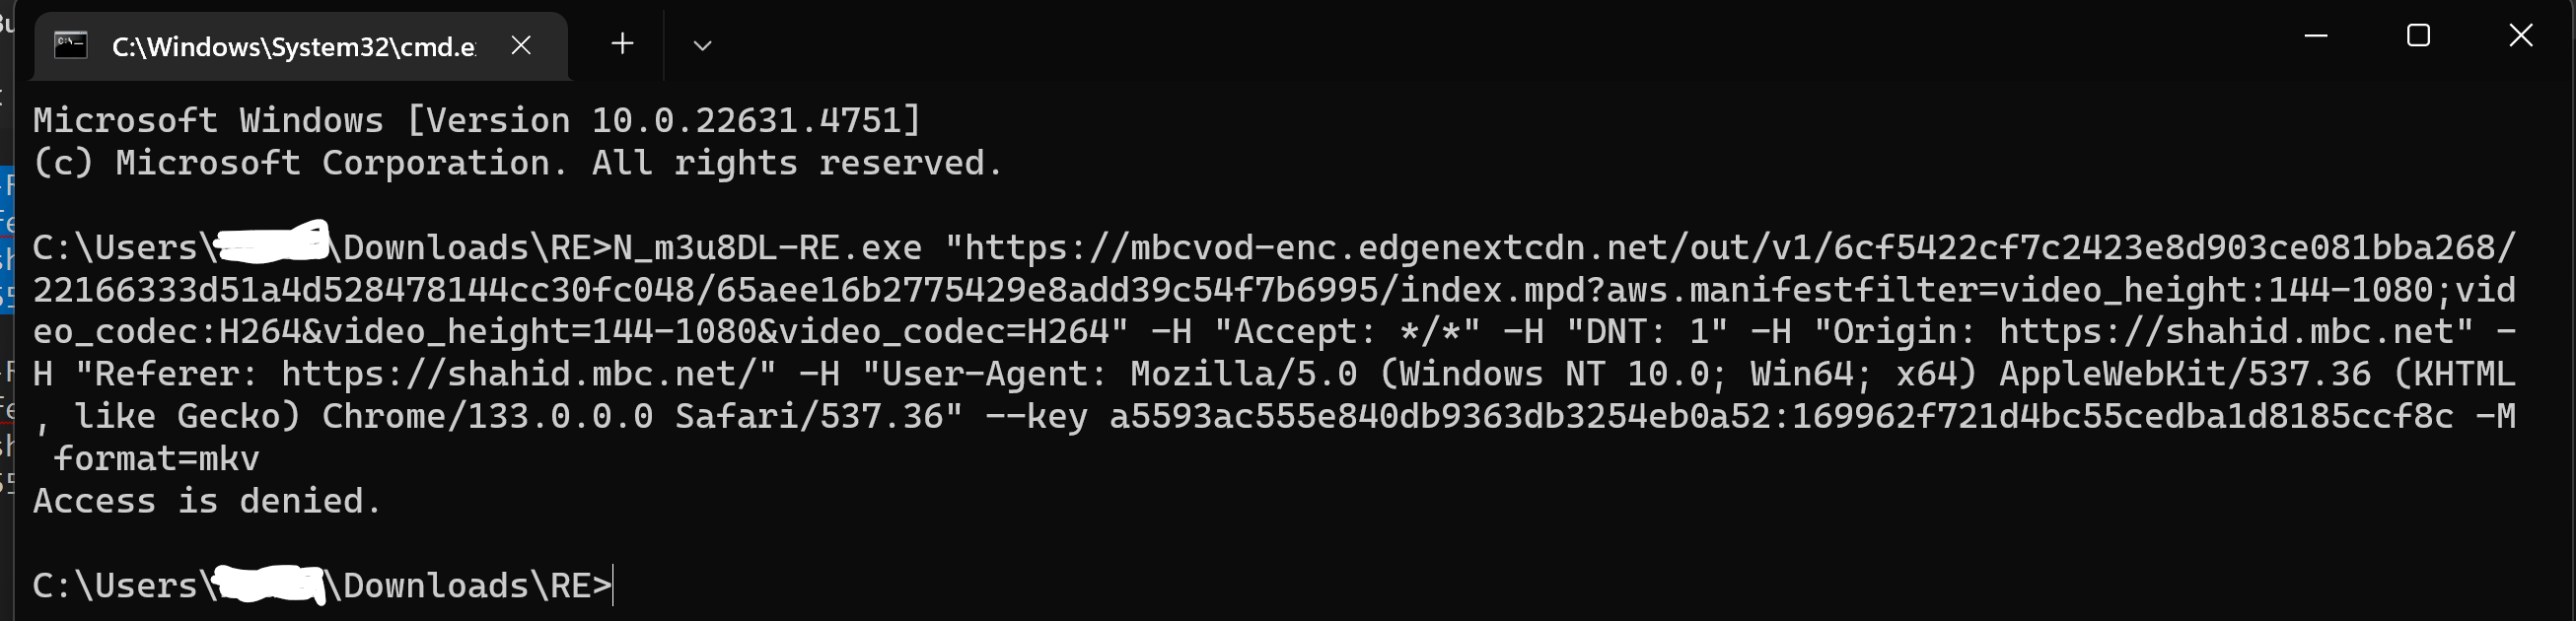Place cursor at the last Downloads\RE> prompt
The width and height of the screenshot is (2576, 621).
click(613, 585)
